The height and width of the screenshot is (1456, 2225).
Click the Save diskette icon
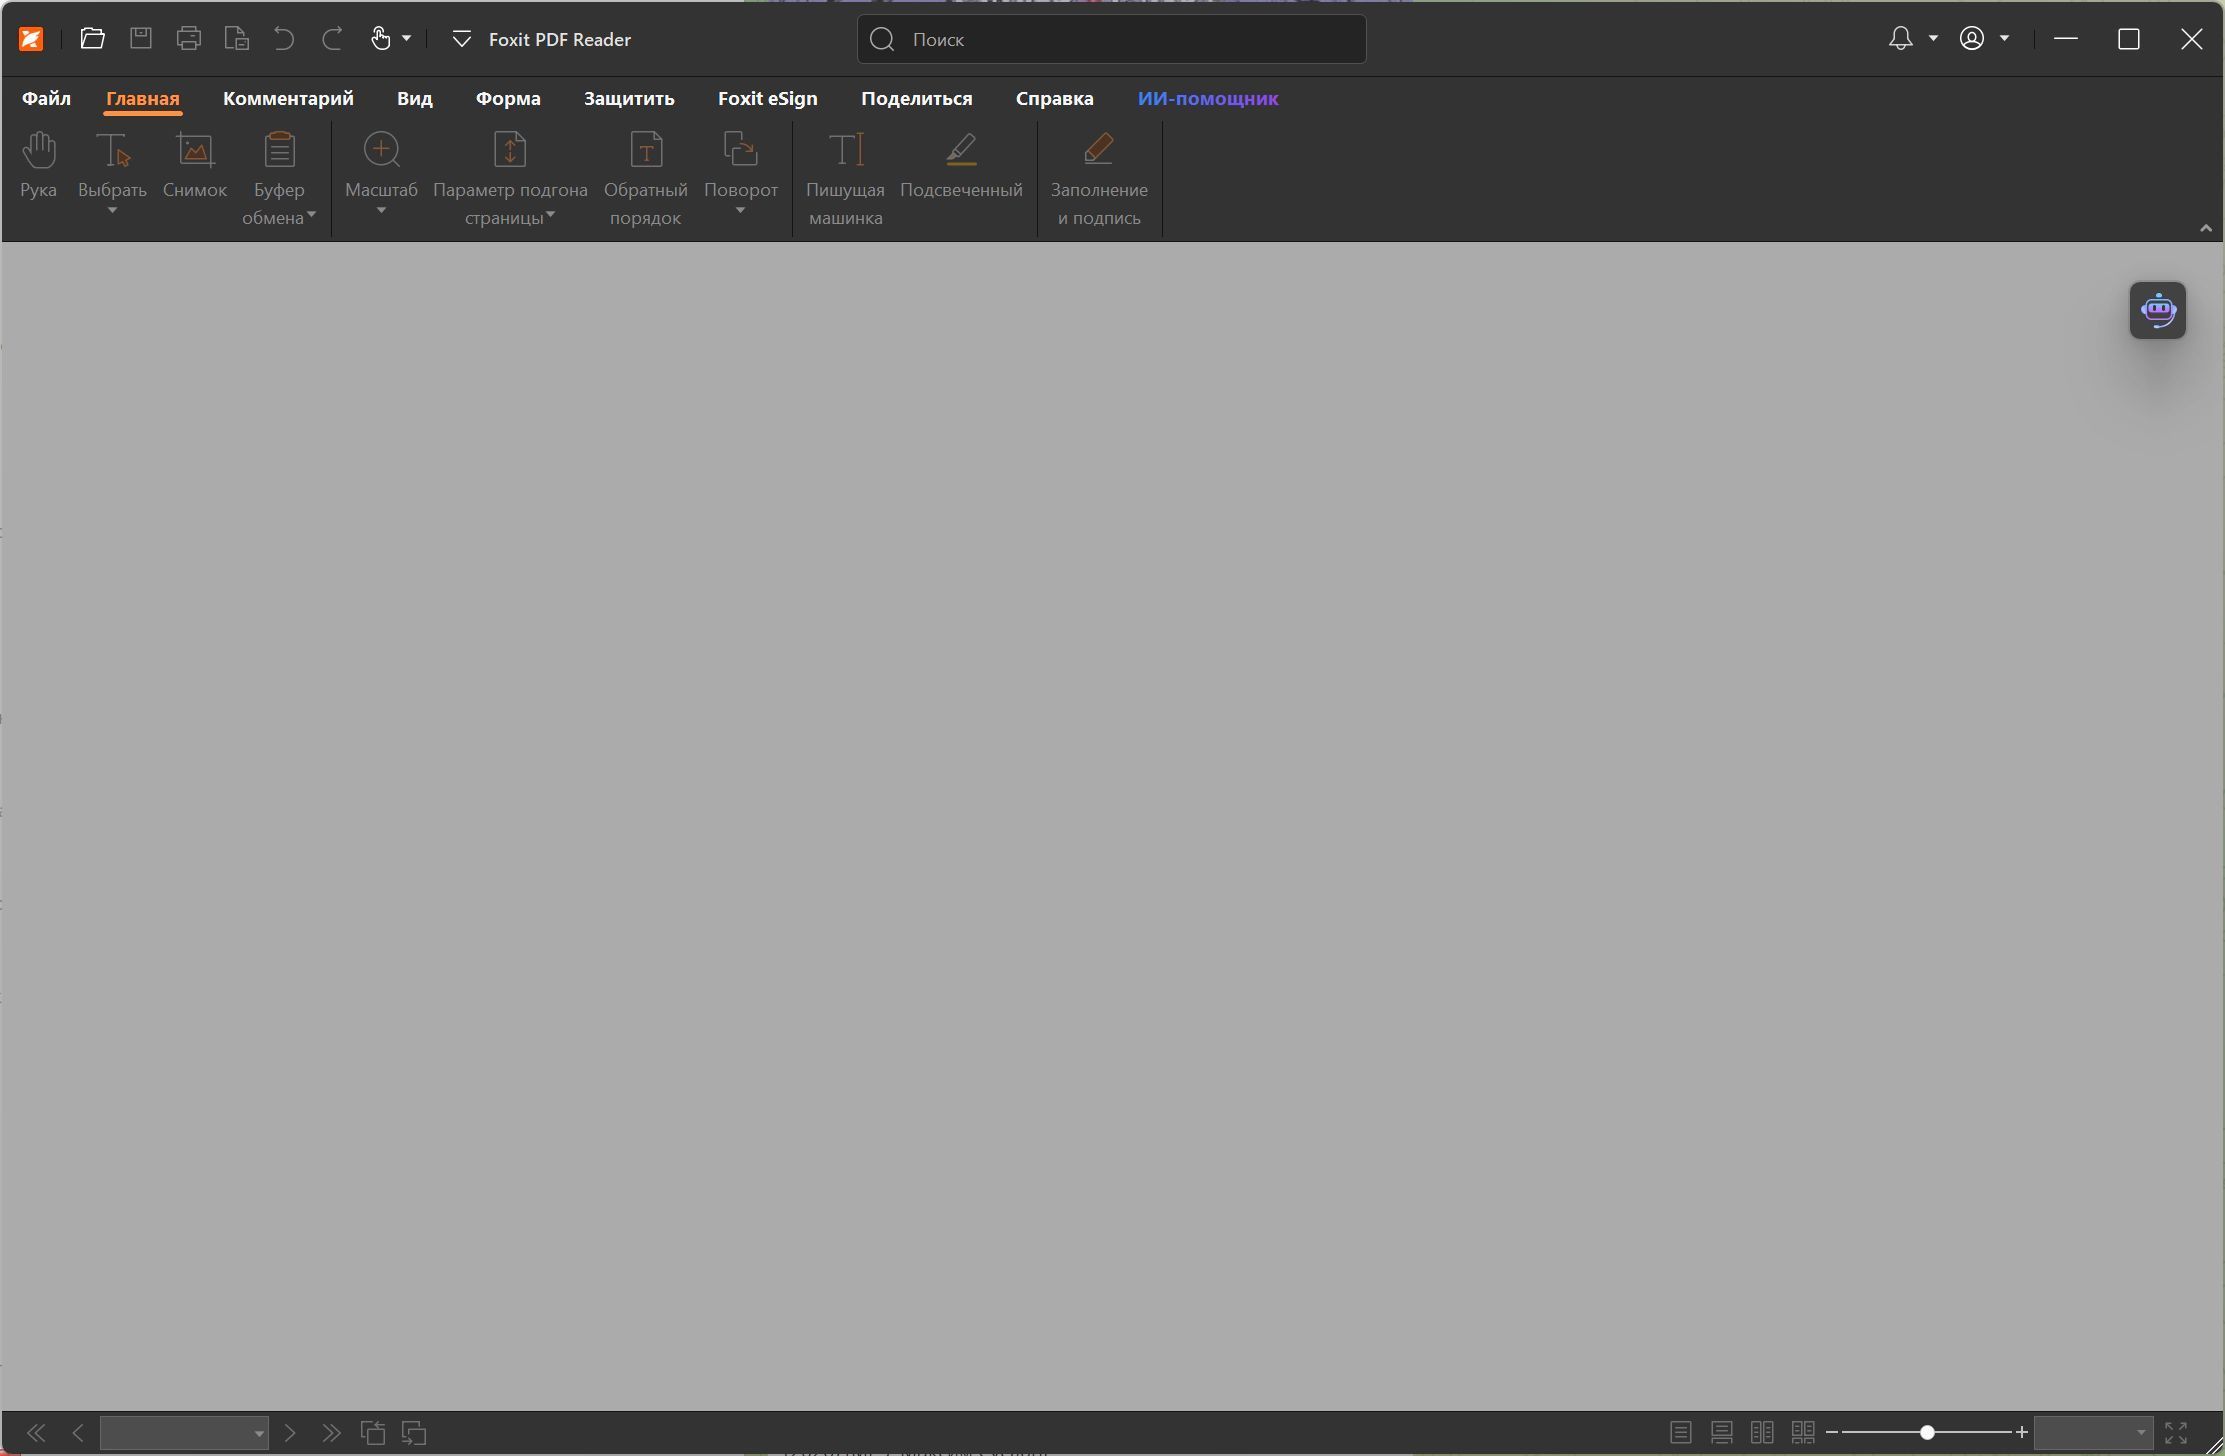(x=141, y=39)
